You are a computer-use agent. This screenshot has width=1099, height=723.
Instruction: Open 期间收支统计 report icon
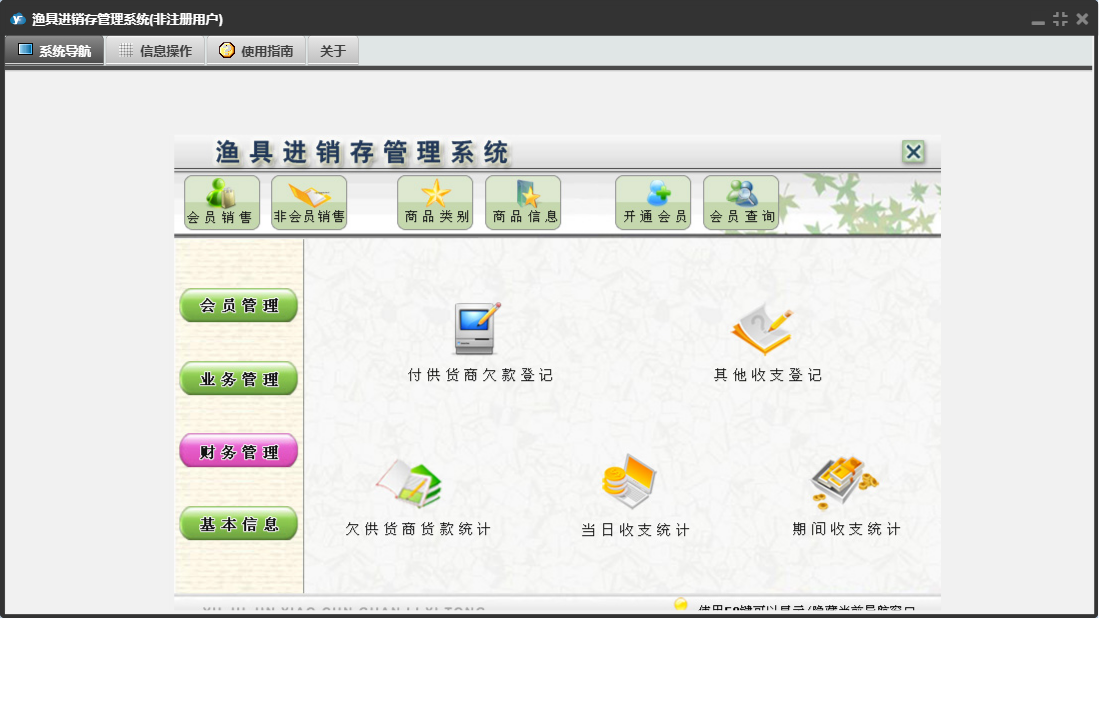click(844, 481)
